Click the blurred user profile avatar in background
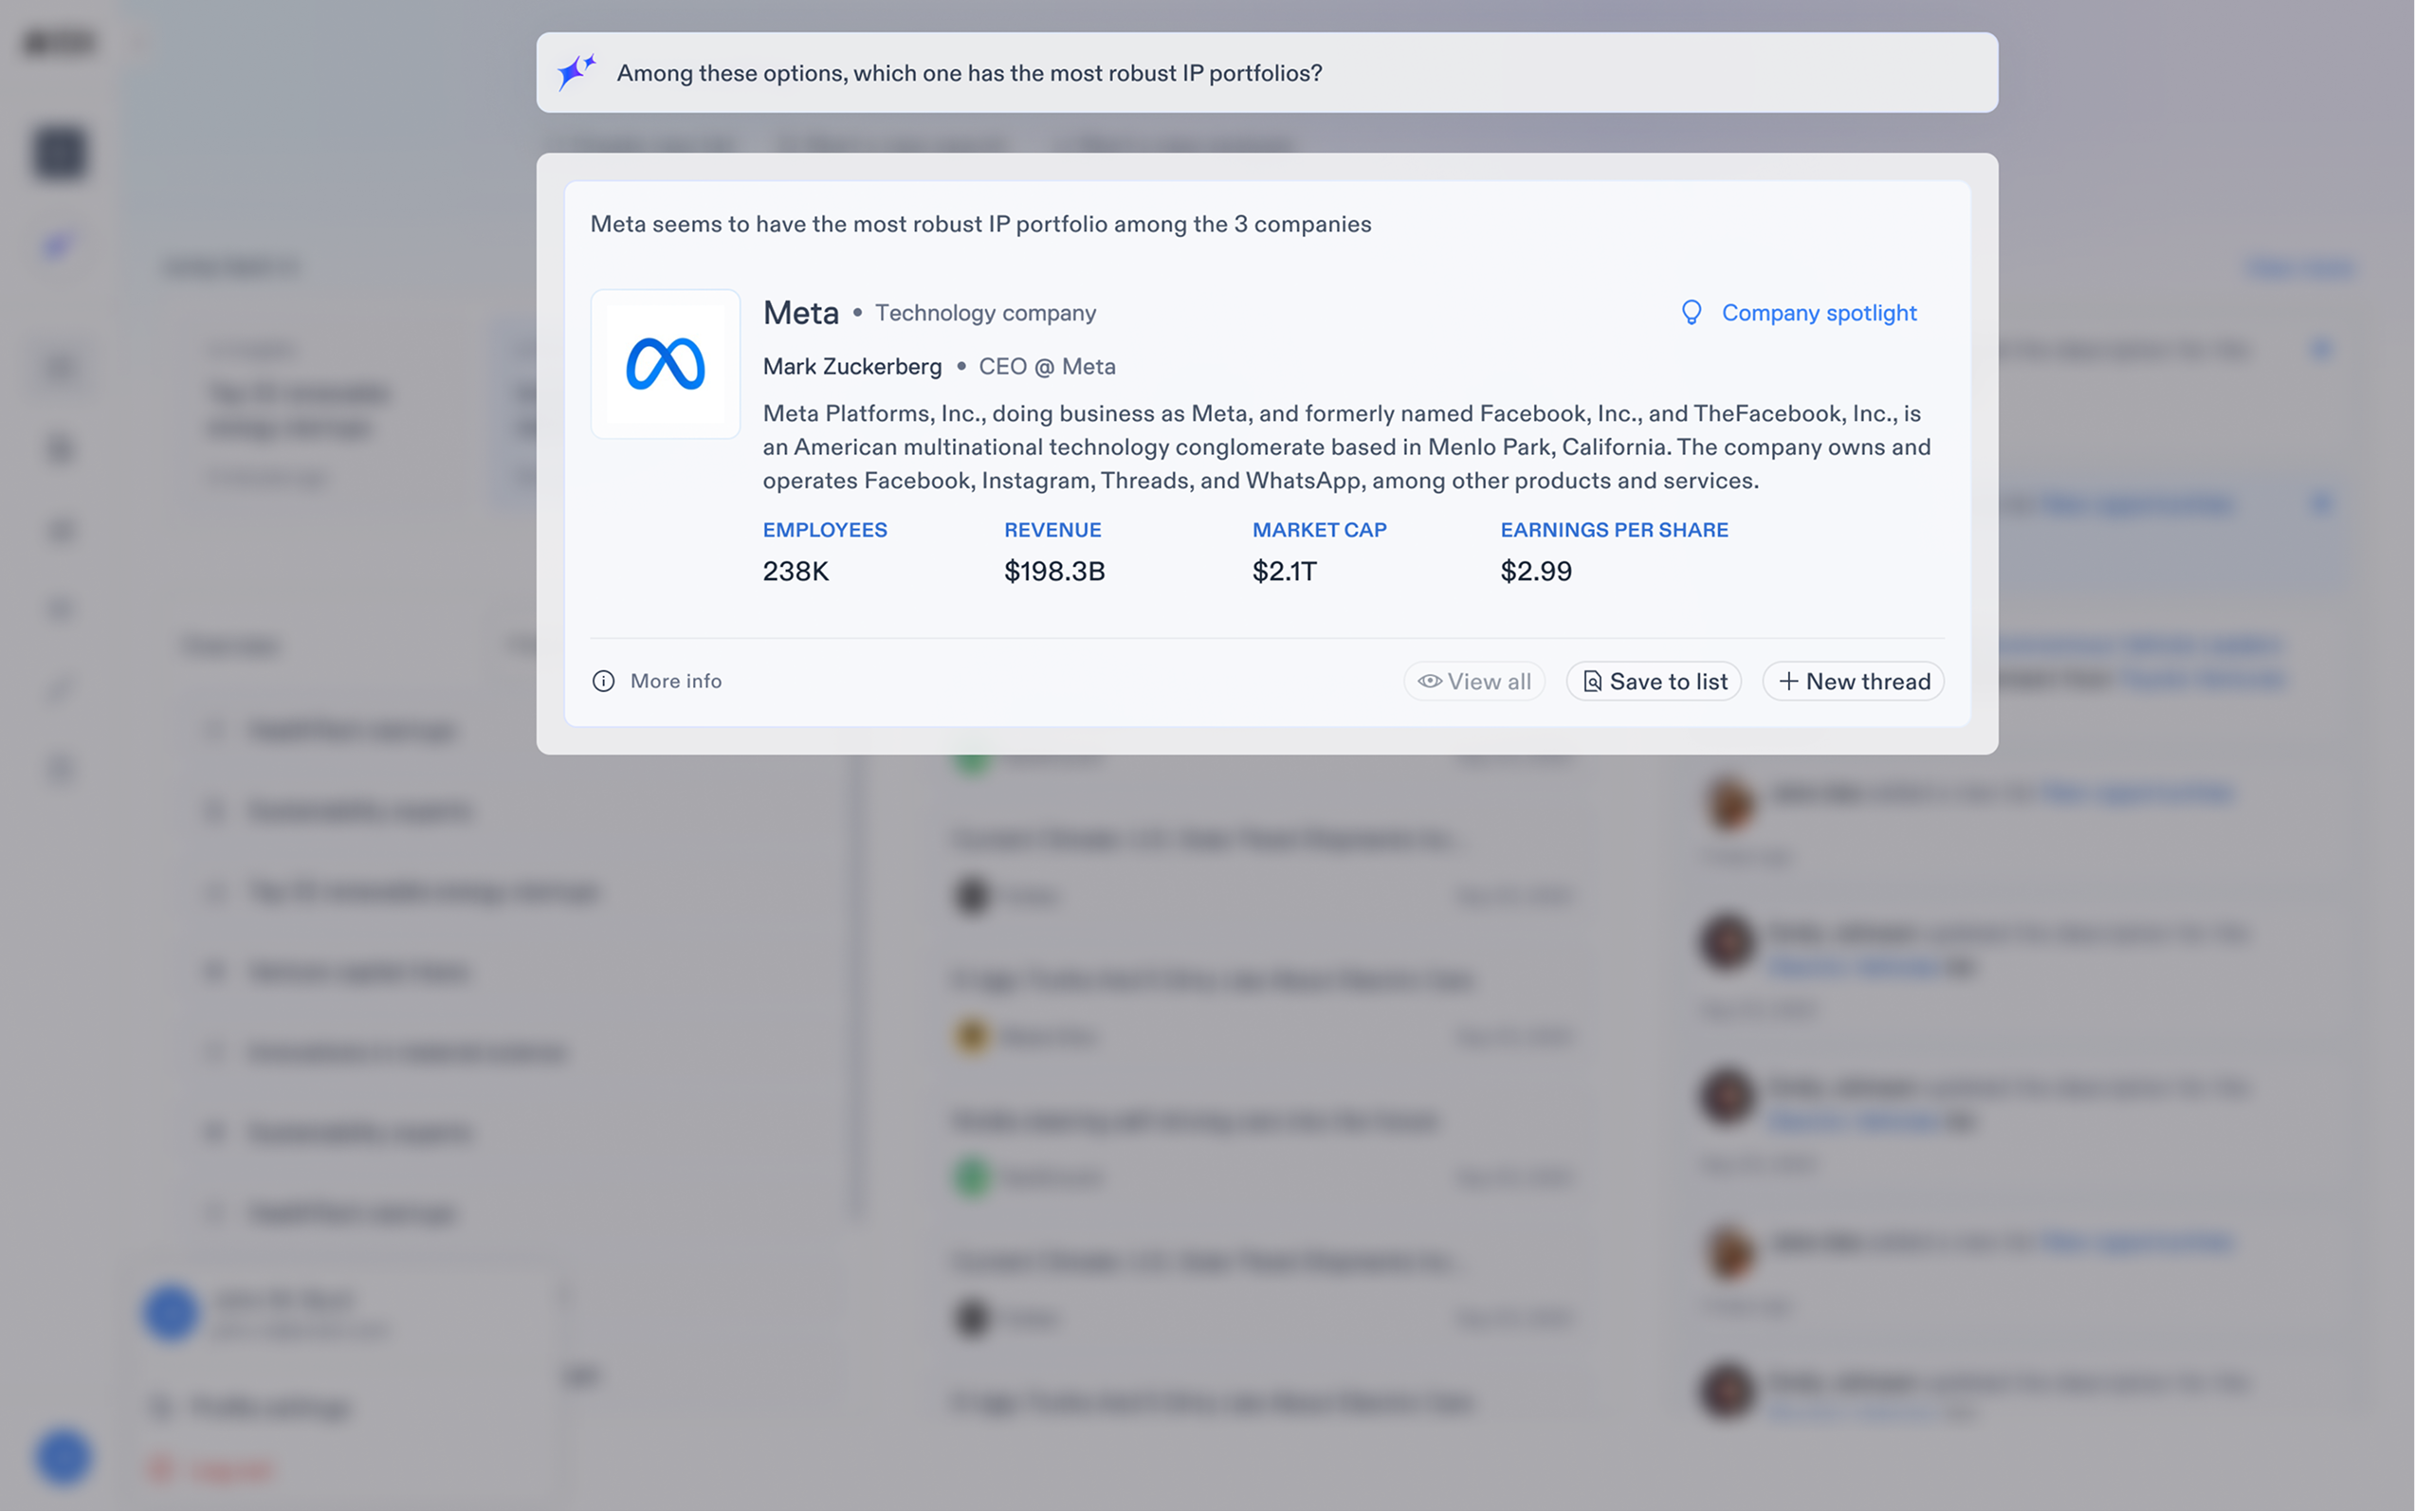 point(170,1312)
